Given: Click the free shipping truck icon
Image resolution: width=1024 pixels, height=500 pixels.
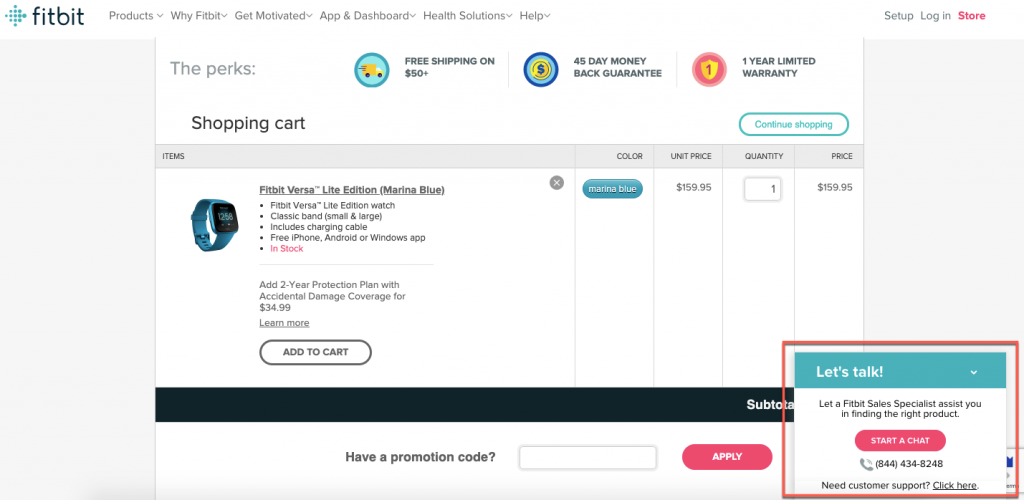Looking at the screenshot, I should coord(372,70).
